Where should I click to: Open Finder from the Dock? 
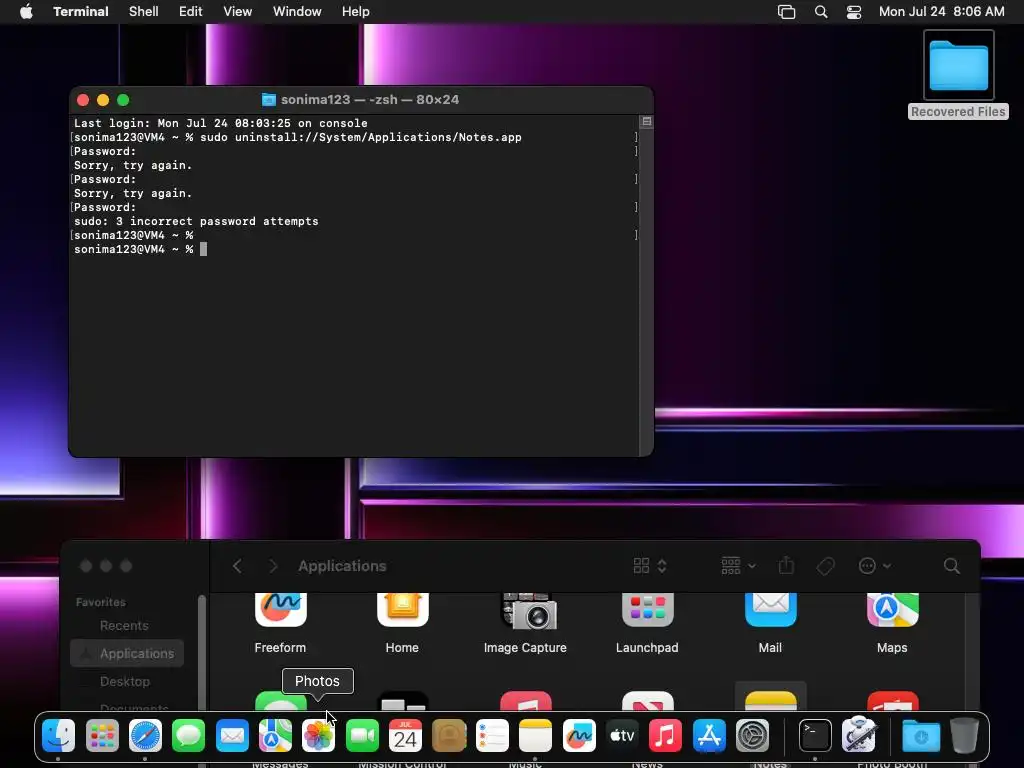[x=58, y=735]
